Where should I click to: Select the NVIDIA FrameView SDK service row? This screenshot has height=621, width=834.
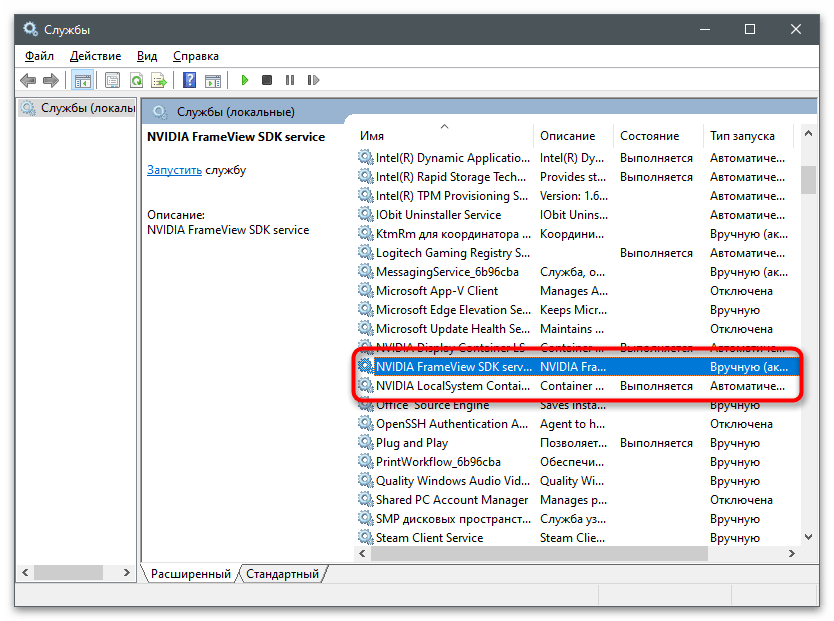coord(578,367)
